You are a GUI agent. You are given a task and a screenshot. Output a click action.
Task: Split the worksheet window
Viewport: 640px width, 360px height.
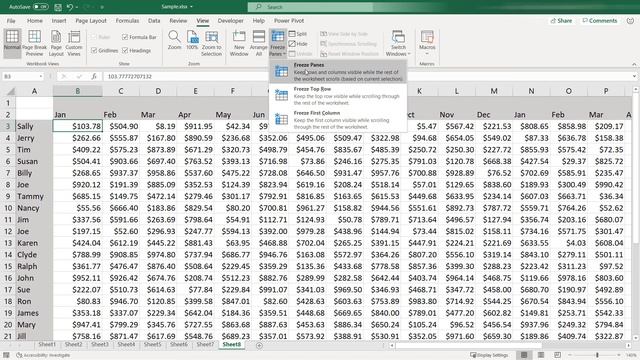(x=298, y=34)
